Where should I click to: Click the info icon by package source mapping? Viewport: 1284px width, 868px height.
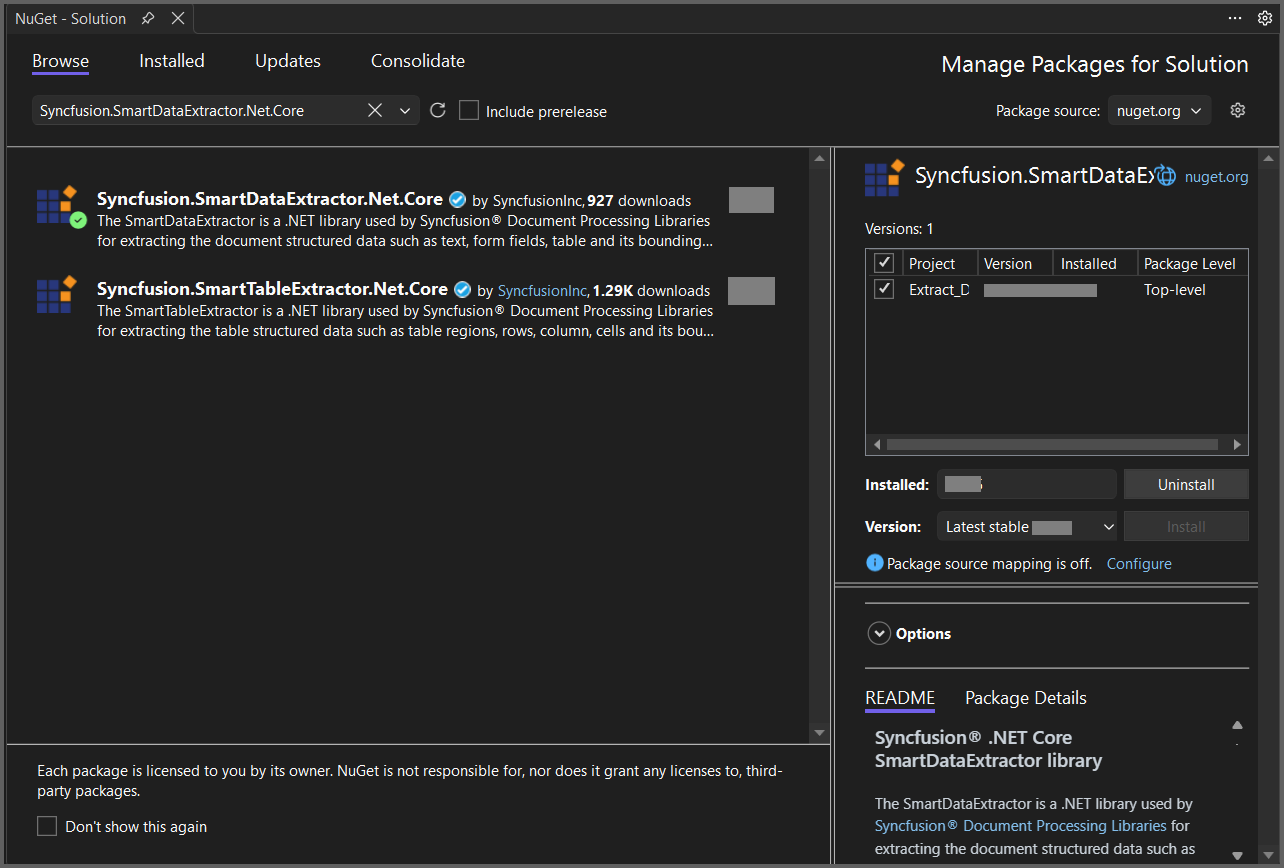click(x=874, y=563)
